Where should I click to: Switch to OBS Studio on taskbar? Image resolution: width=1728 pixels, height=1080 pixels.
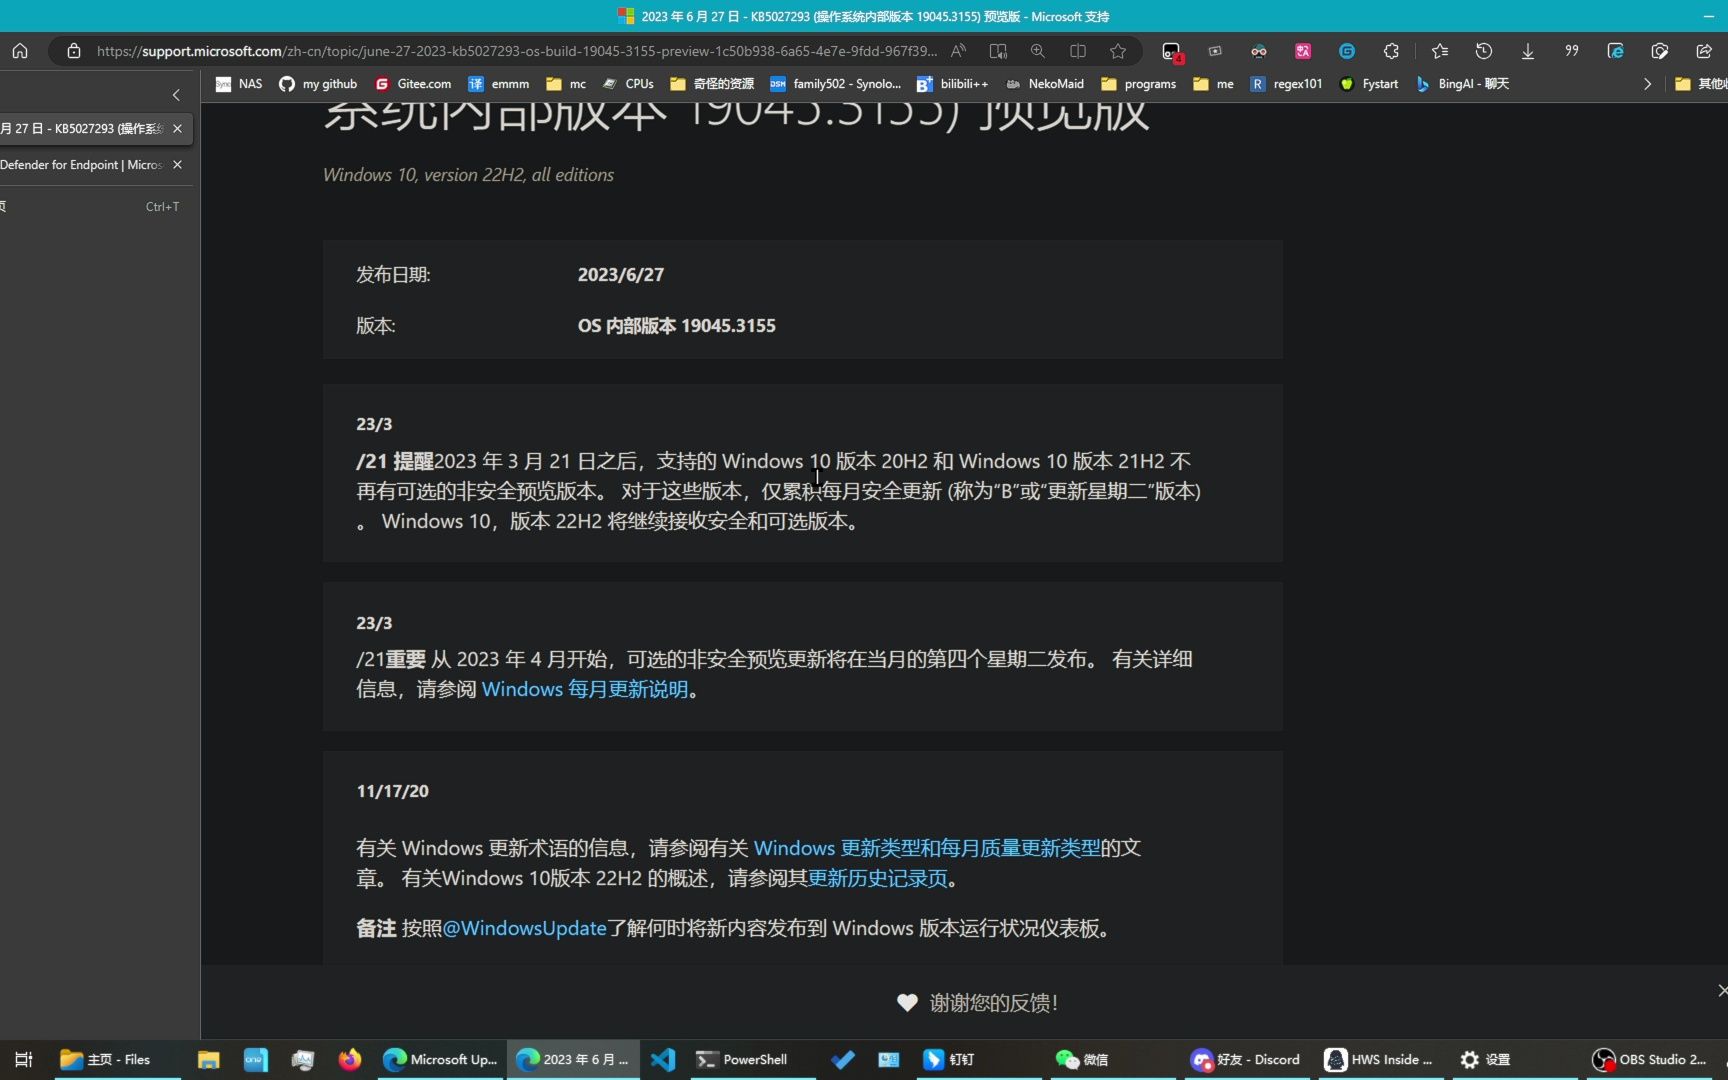pyautogui.click(x=1650, y=1059)
